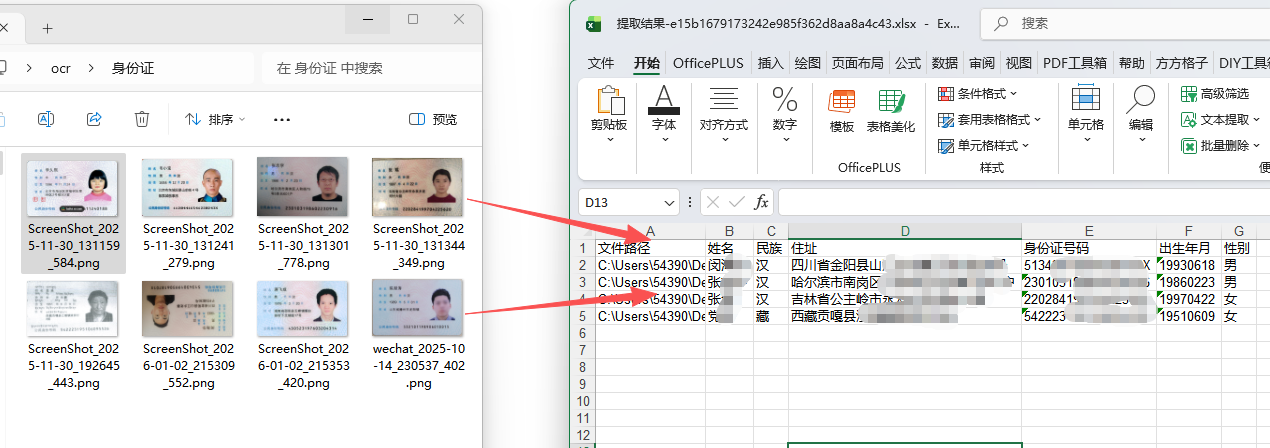Open a new Explorer tab with plus button
Screen dimensions: 1270x448
point(48,28)
